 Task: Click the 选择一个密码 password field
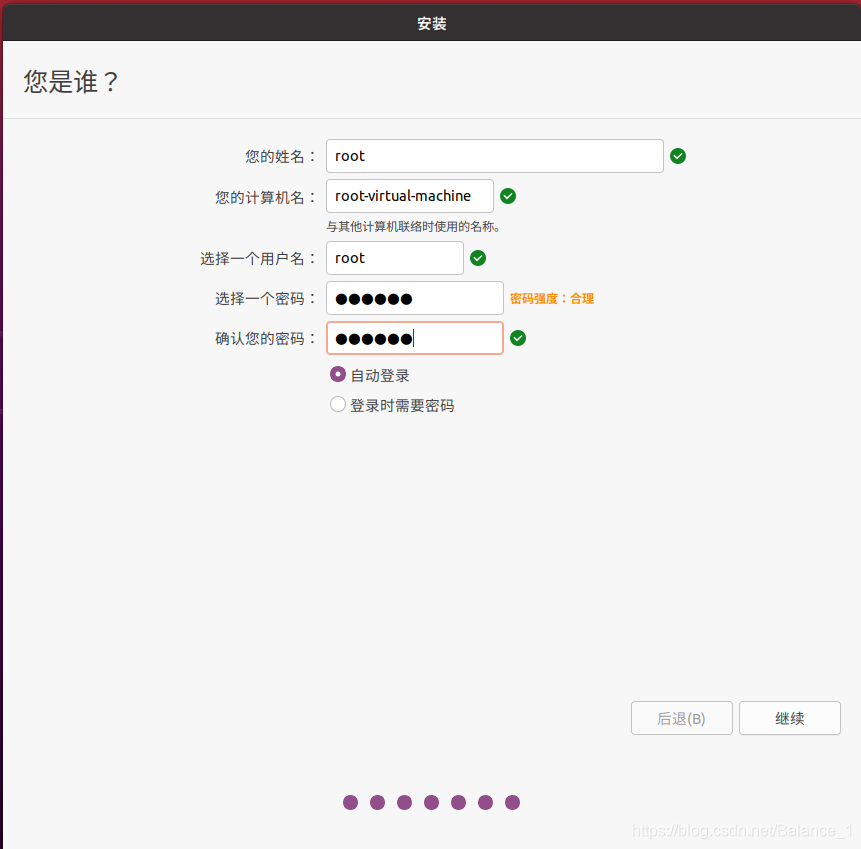tap(414, 298)
